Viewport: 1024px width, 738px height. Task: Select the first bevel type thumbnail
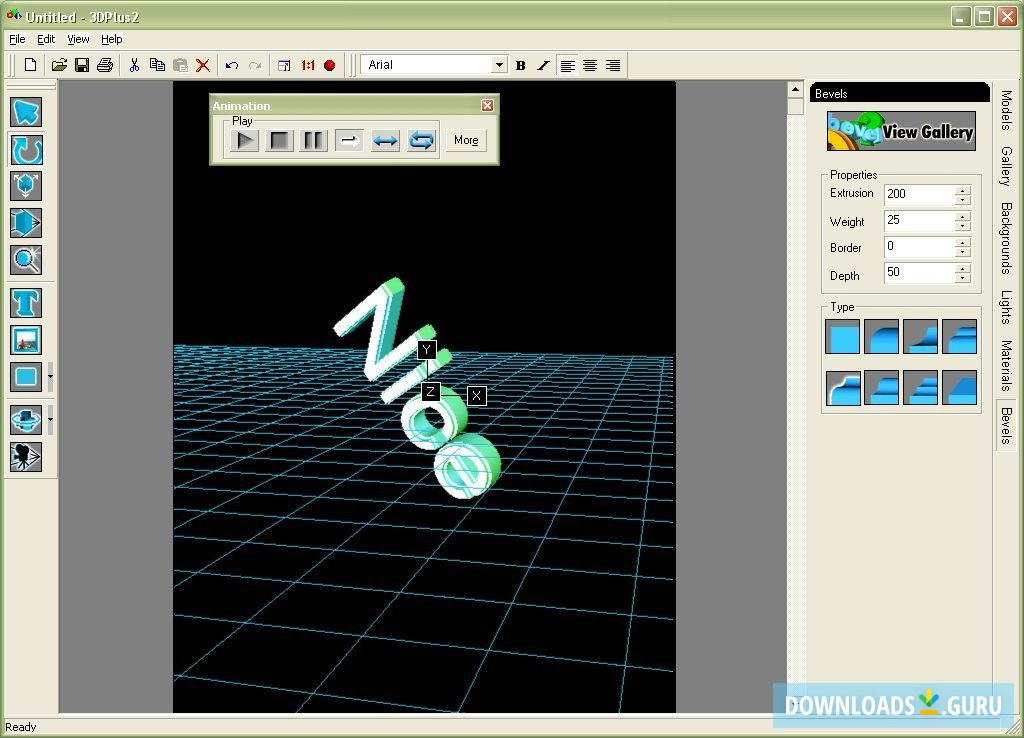pos(841,337)
